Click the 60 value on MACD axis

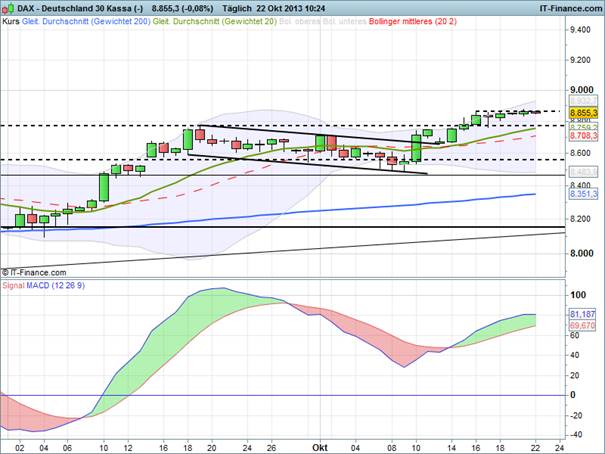(575, 336)
